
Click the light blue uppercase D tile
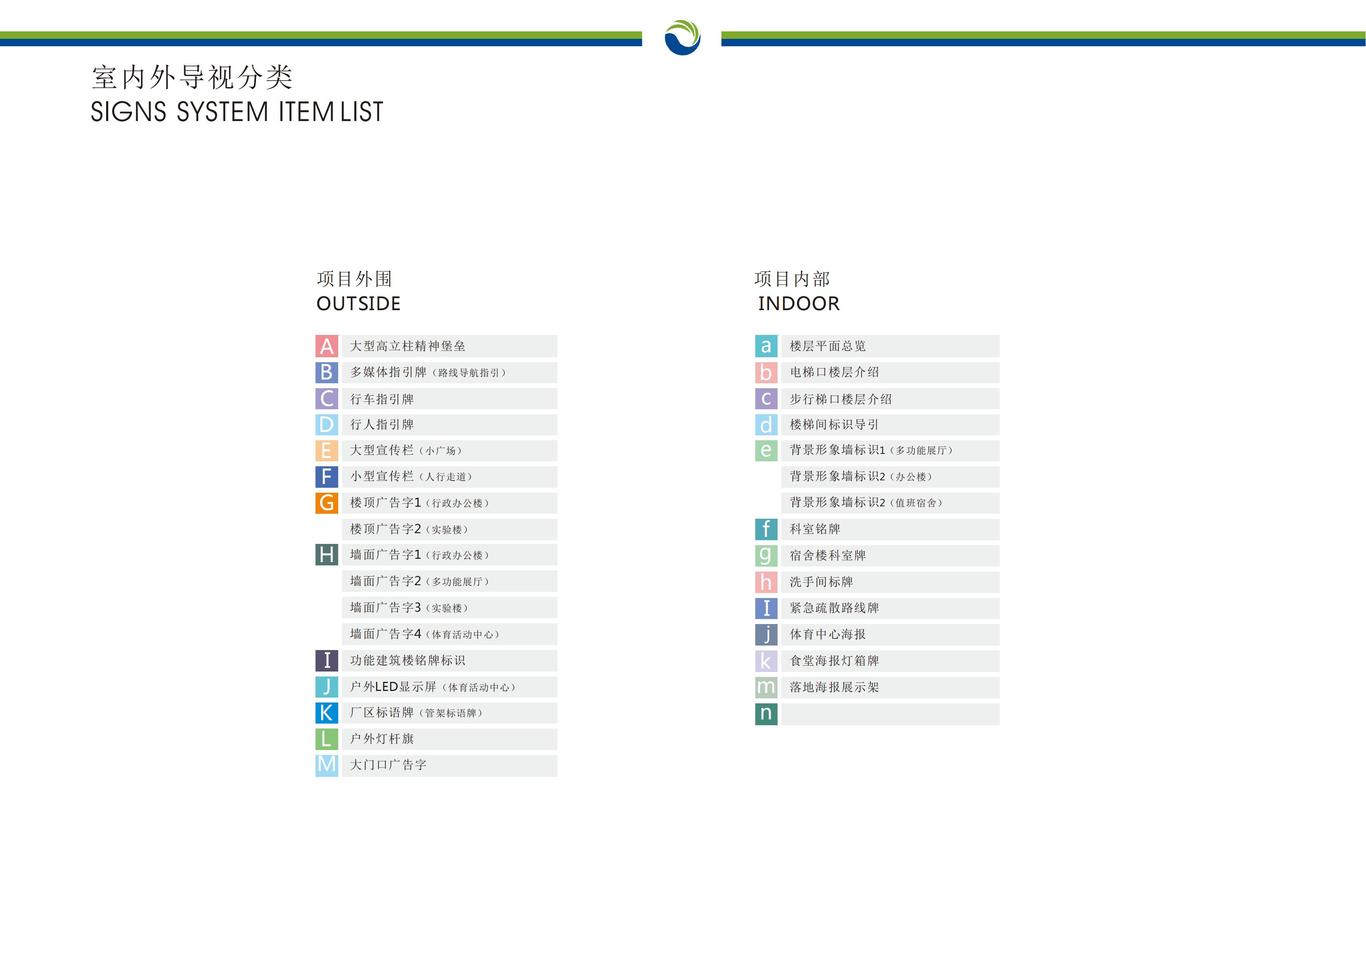point(326,424)
